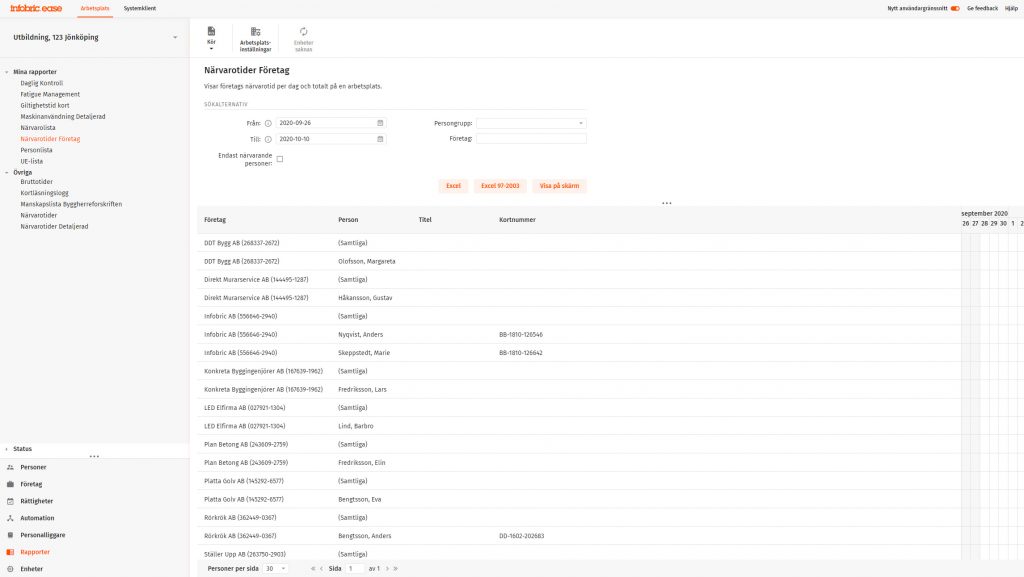Select the Närvarotider Företag report
This screenshot has height=577, width=1024.
point(50,139)
